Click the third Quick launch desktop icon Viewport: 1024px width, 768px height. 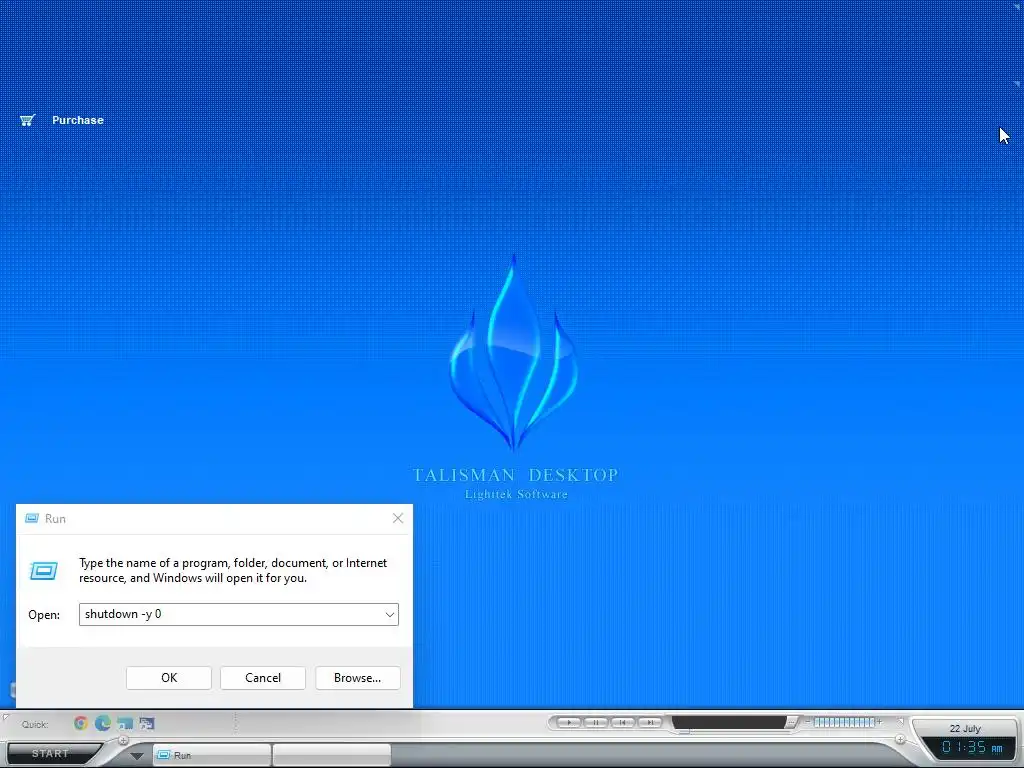tap(125, 724)
